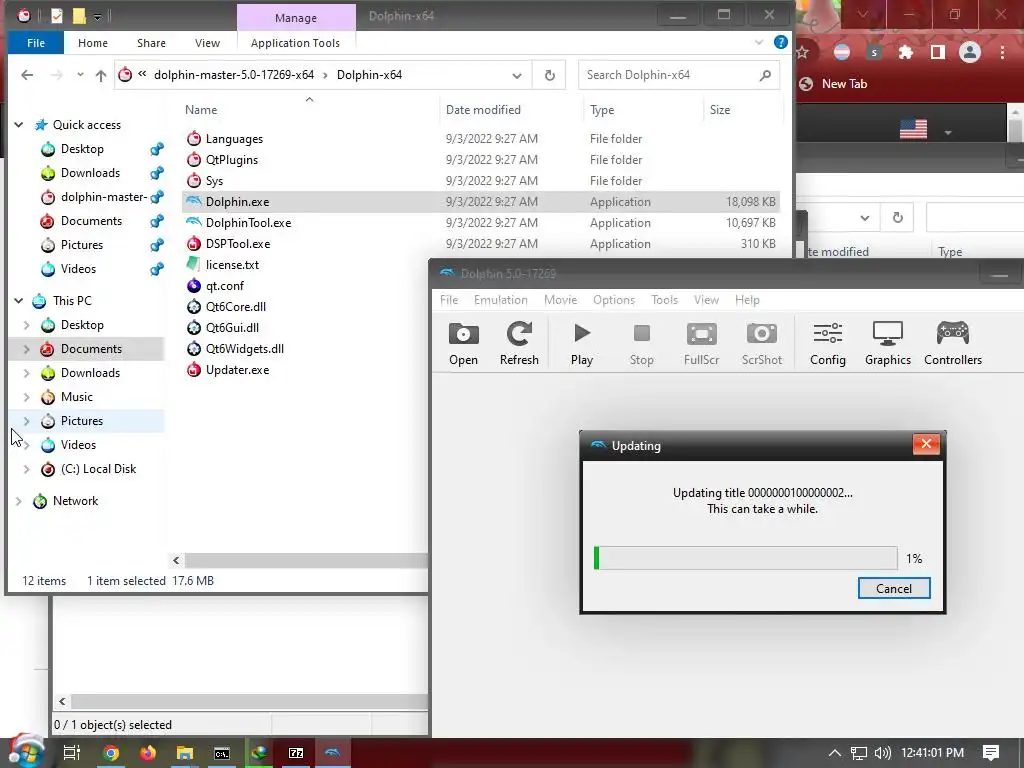Open the Tools menu in Dolphin
Screen dimensions: 1024x768
664,300
